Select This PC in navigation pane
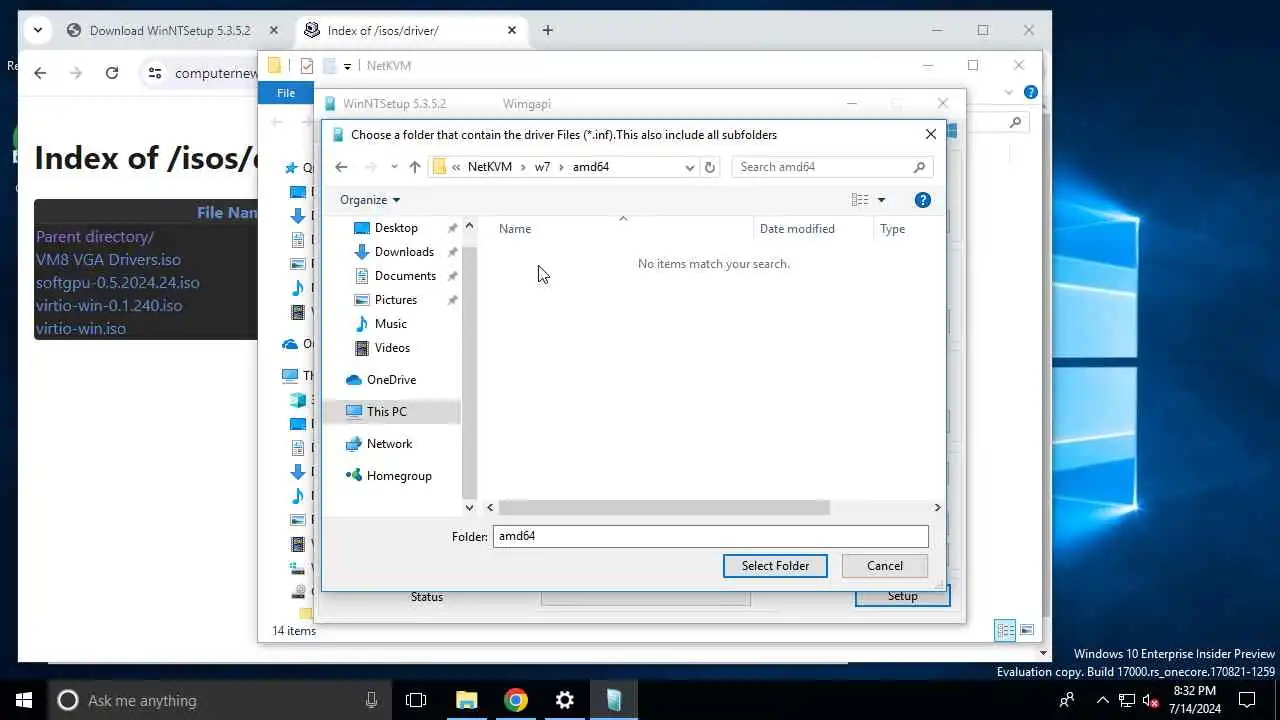Viewport: 1280px width, 720px height. pyautogui.click(x=386, y=412)
